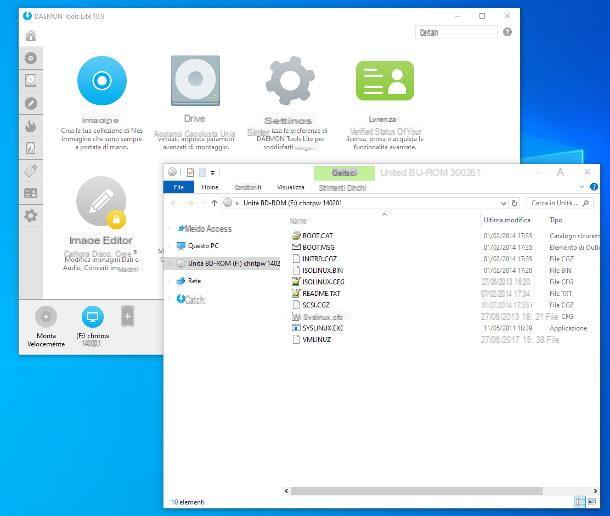Open the large blue Immagine disc tile
The image size is (610, 516).
click(102, 81)
